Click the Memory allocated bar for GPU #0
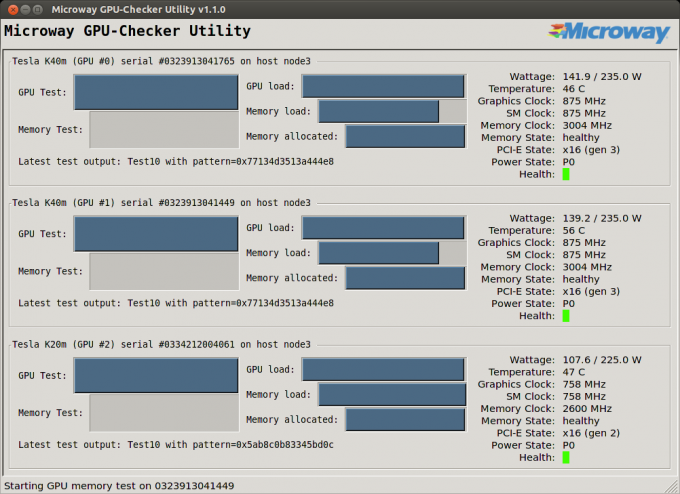680x494 pixels. point(406,137)
